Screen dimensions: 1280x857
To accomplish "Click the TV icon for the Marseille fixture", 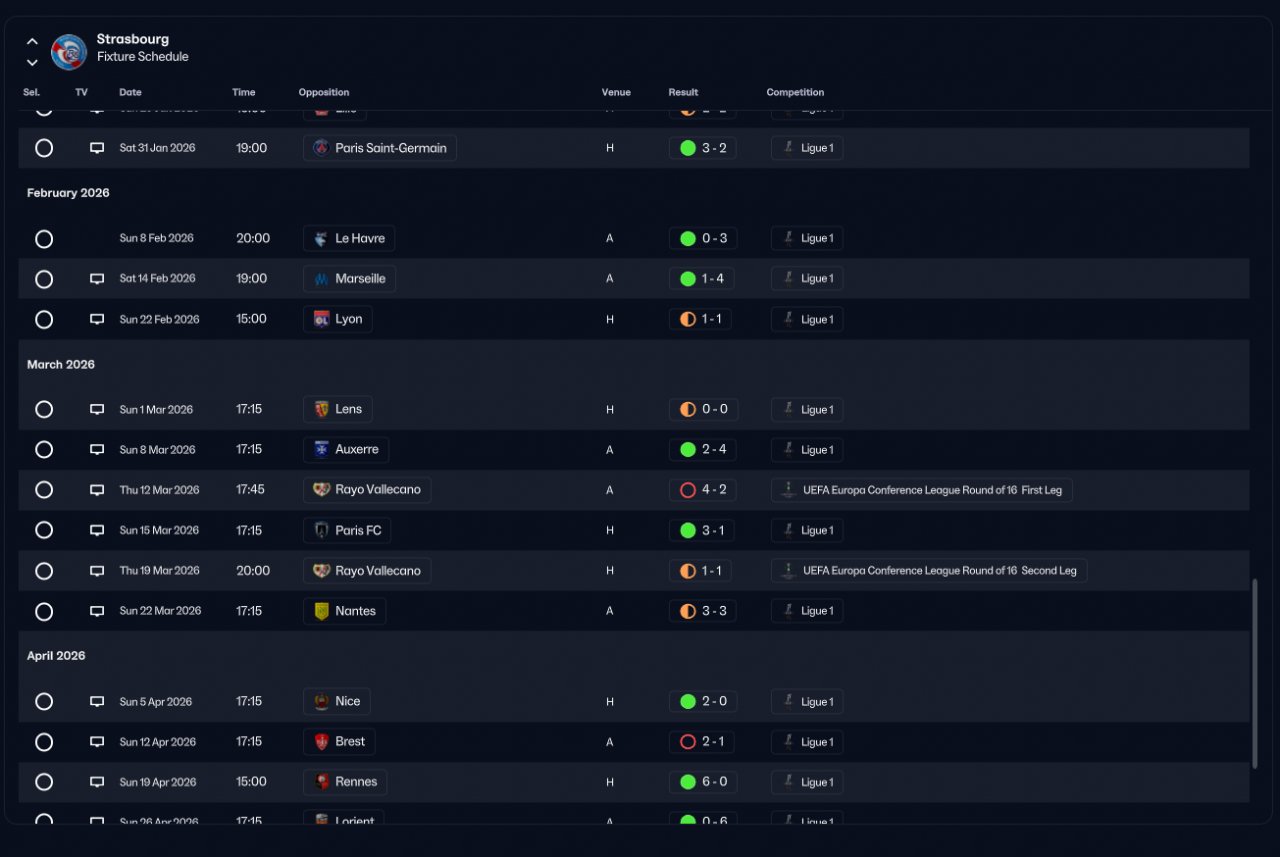I will (x=97, y=279).
